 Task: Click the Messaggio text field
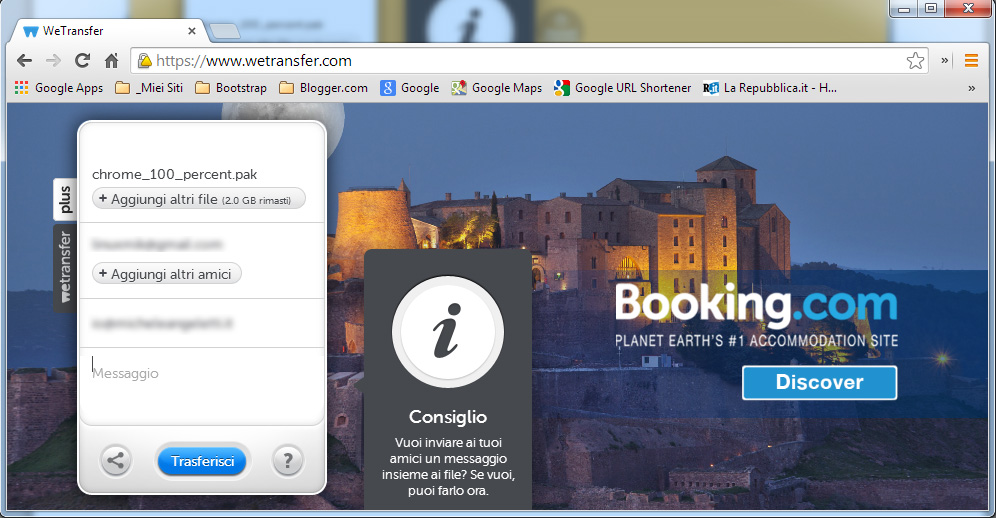coord(202,386)
